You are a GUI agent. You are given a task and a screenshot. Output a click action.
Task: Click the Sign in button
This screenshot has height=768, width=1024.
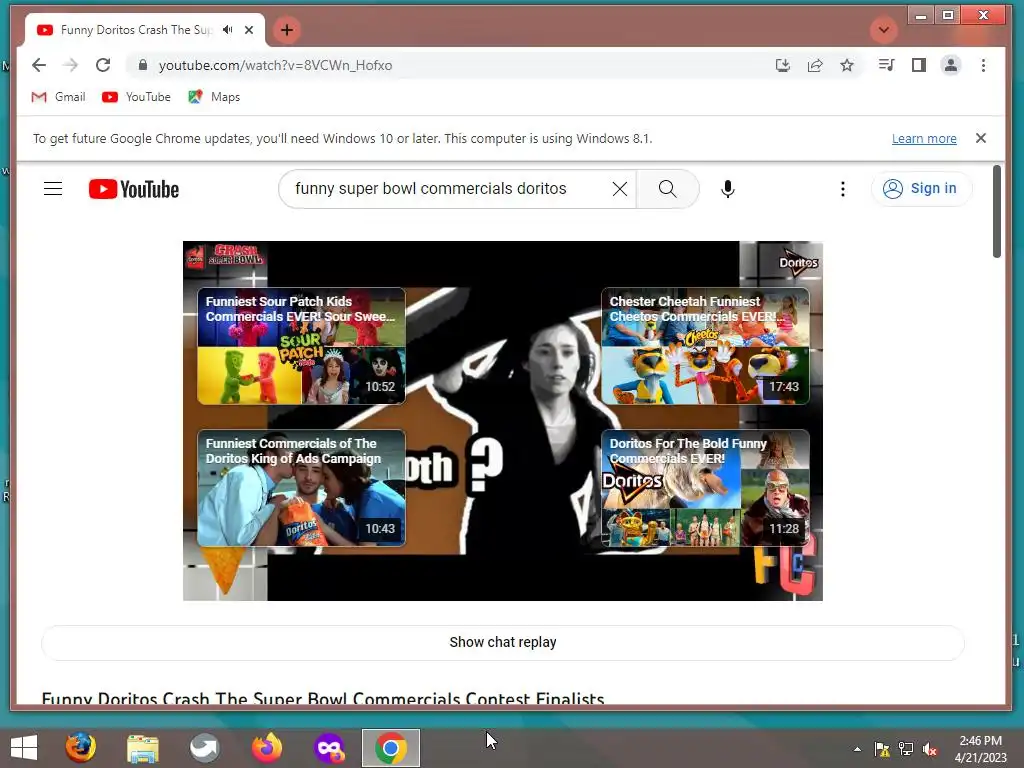tap(921, 189)
